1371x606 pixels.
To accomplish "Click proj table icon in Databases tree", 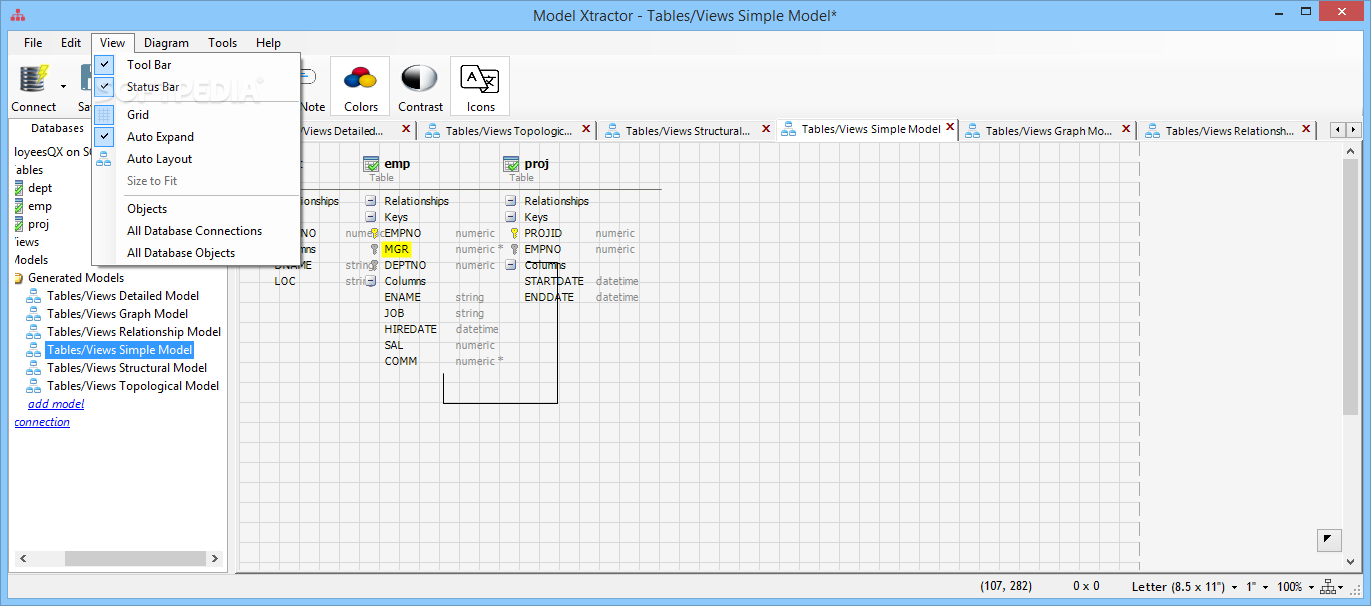I will pos(18,224).
